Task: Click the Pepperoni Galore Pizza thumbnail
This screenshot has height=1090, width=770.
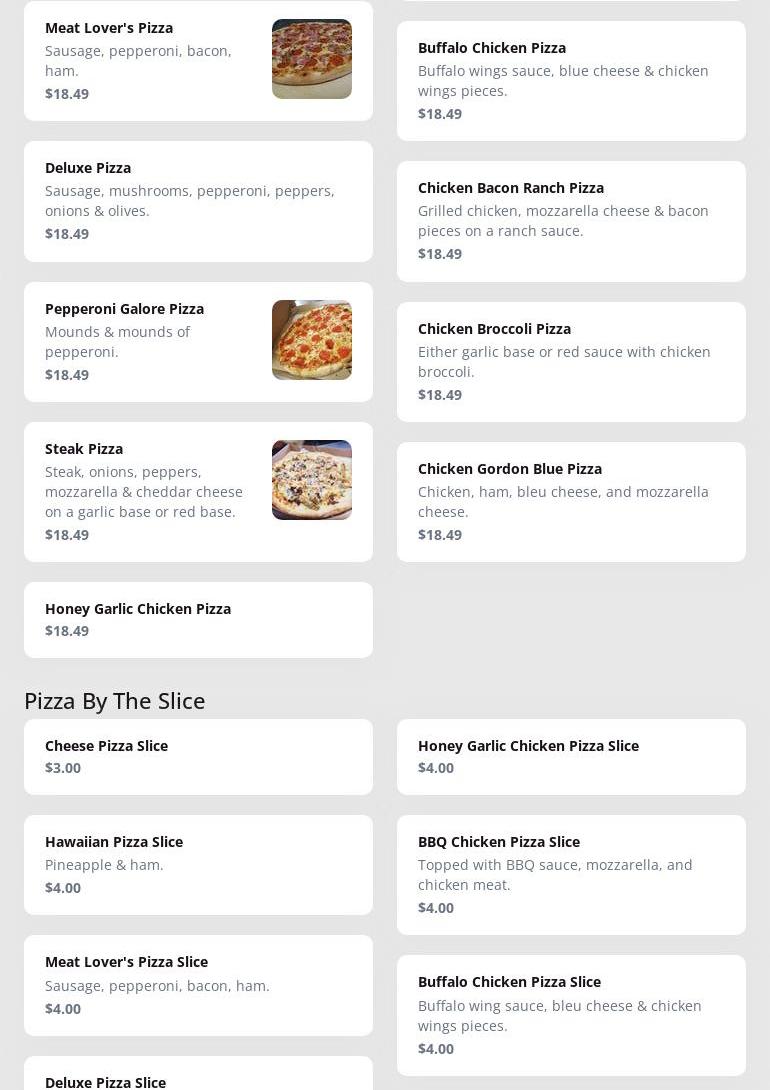Action: [x=312, y=340]
